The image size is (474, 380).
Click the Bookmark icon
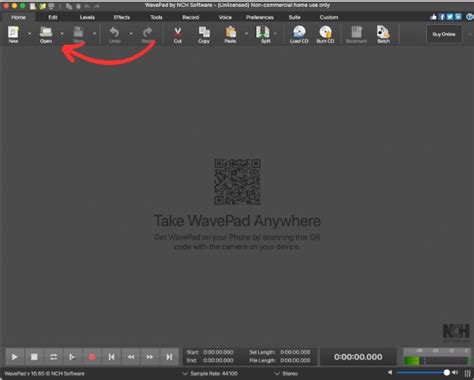tap(356, 34)
